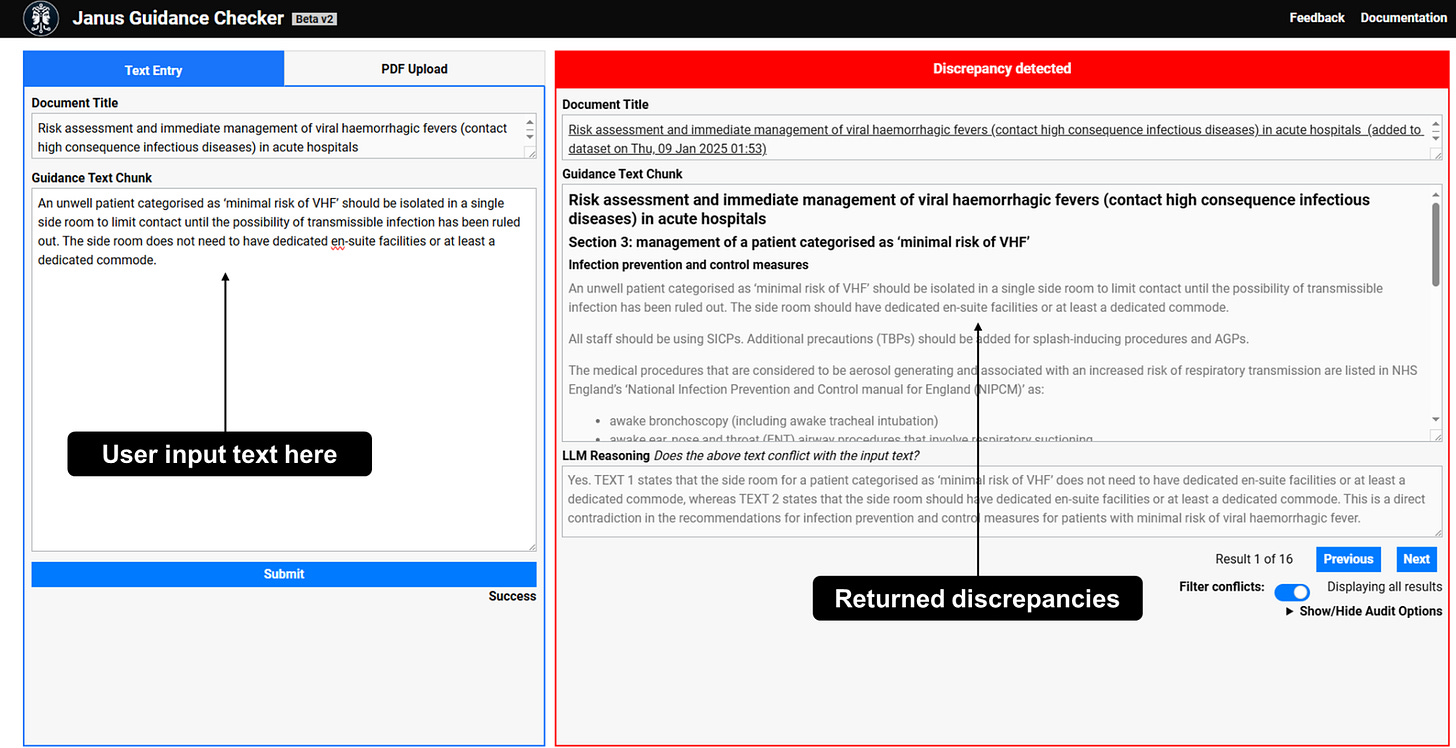Viewport: 1456px width, 748px height.
Task: Open the Feedback link
Action: click(x=1317, y=18)
